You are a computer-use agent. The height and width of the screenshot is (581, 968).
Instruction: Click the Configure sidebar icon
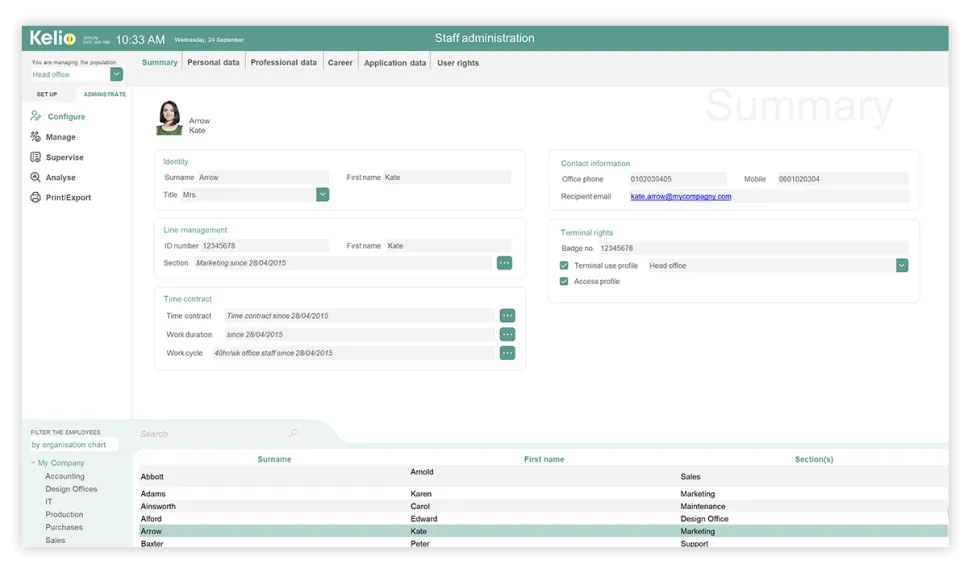[x=36, y=116]
